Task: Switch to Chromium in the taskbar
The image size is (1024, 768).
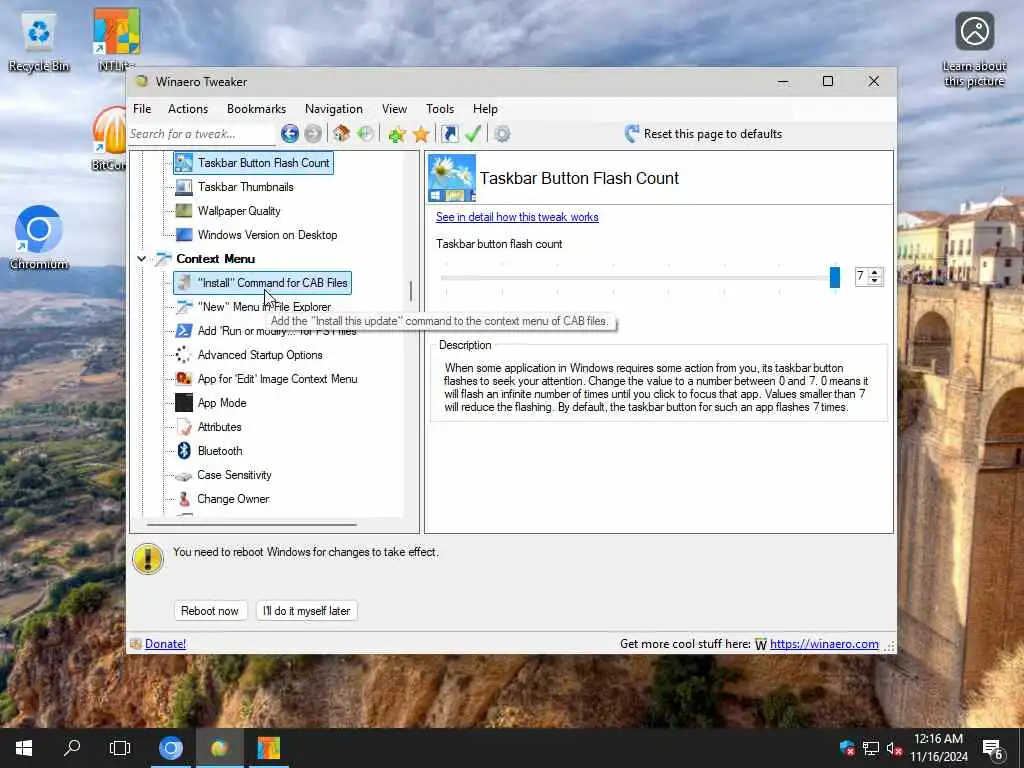Action: point(171,748)
